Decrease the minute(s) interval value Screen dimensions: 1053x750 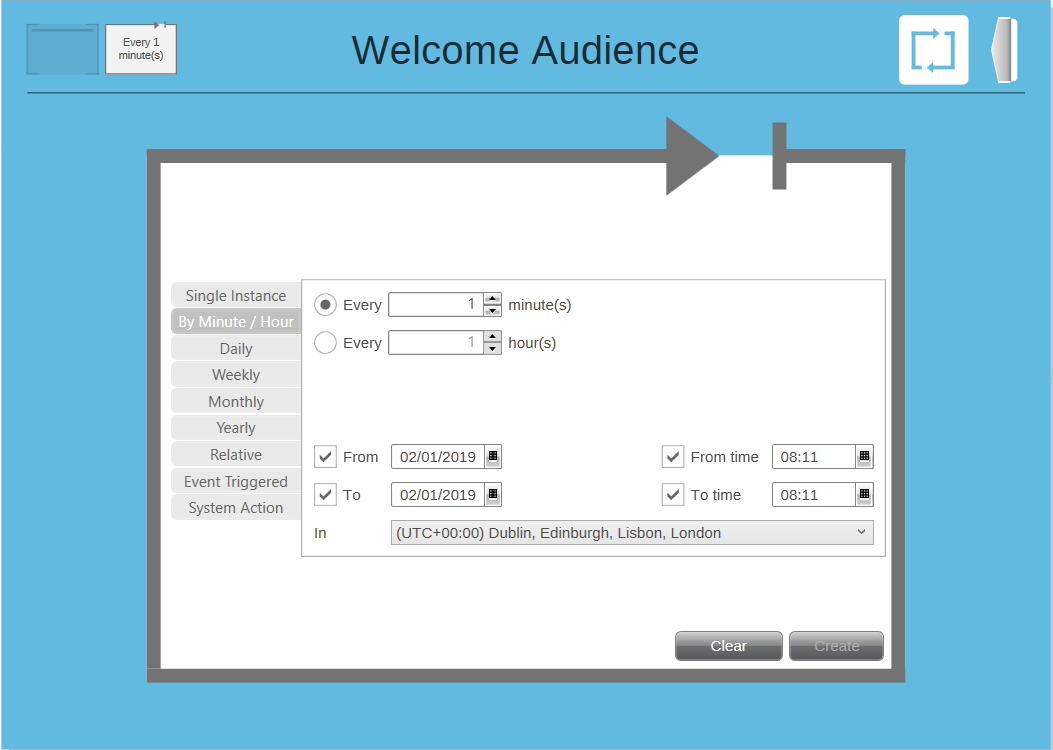coord(493,310)
